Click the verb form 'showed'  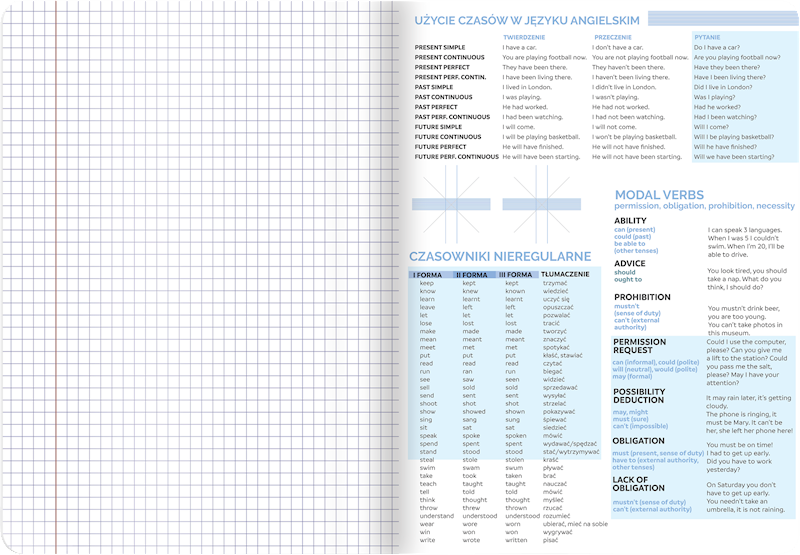[x=473, y=412]
